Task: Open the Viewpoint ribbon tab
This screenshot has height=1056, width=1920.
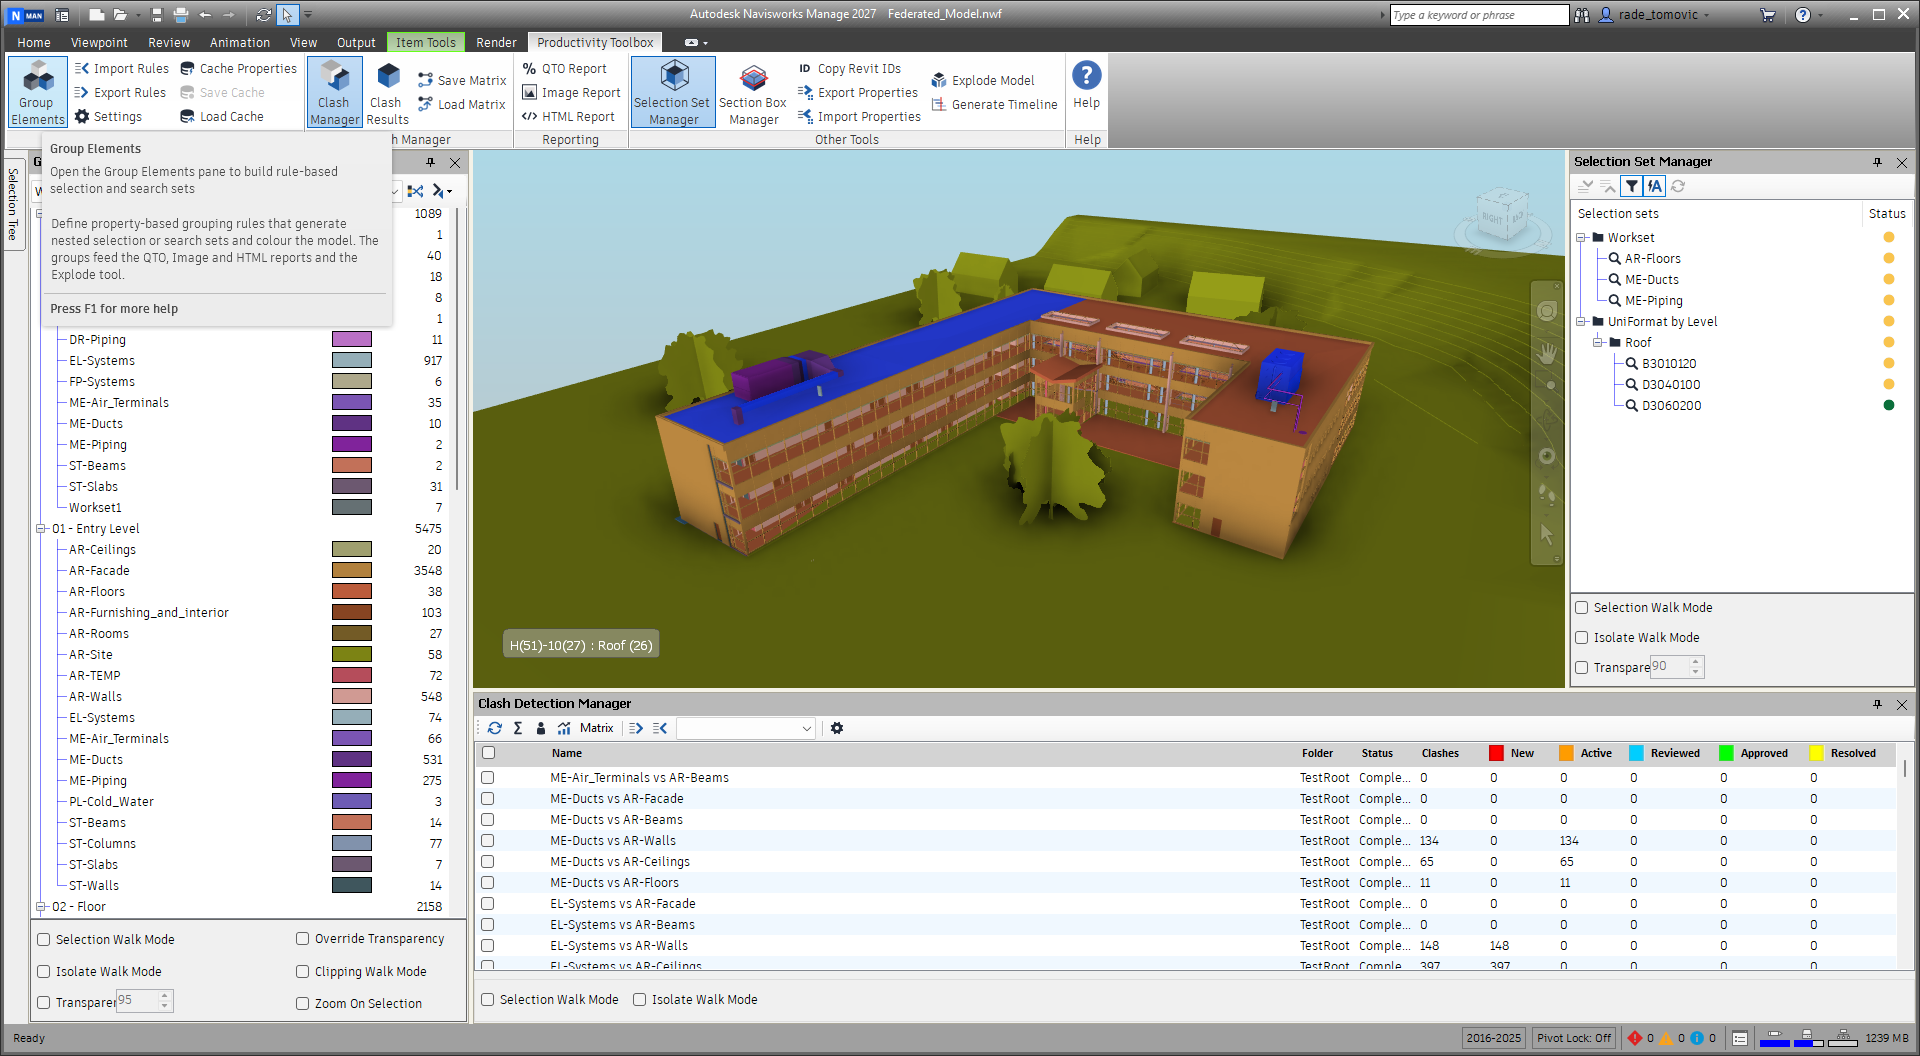Action: 99,43
